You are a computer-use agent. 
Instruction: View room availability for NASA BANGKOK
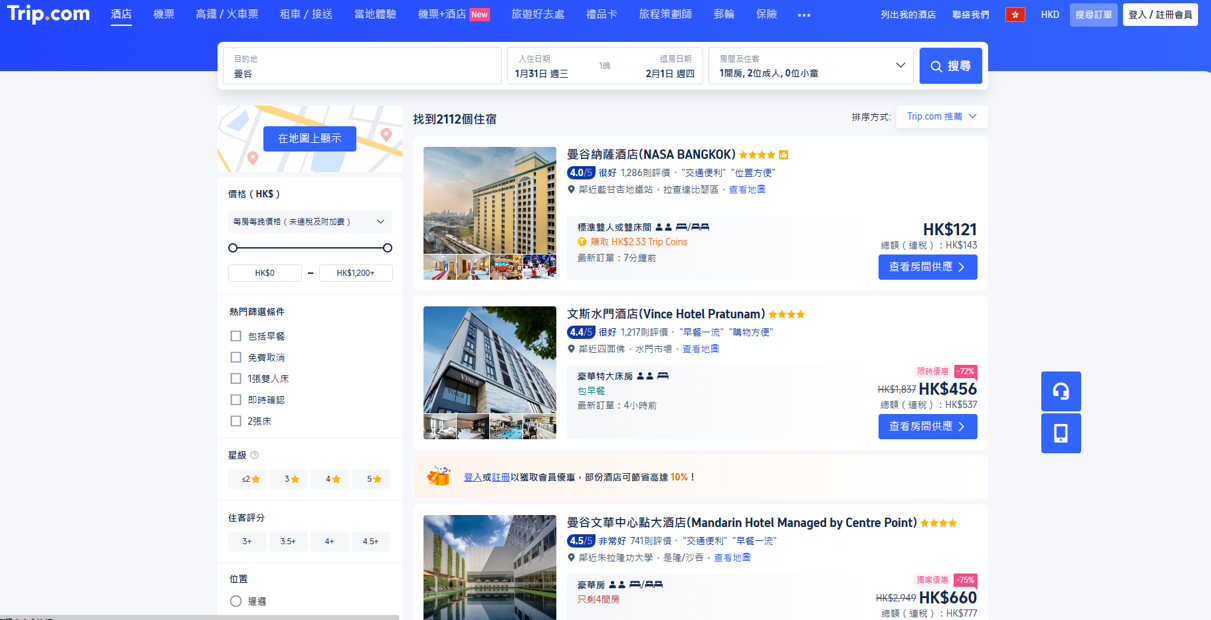928,267
